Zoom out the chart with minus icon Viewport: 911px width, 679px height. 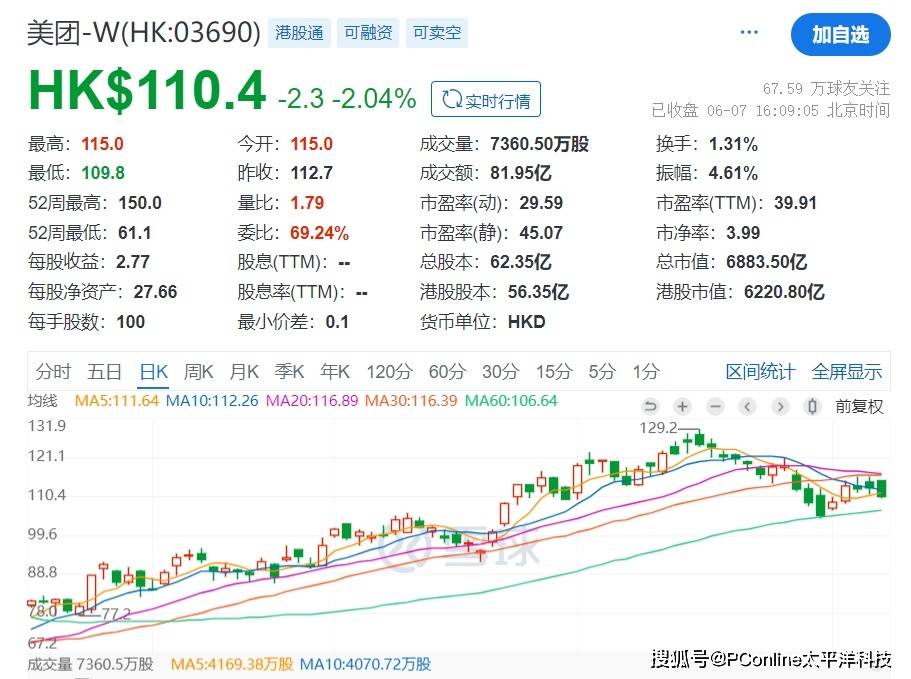715,406
